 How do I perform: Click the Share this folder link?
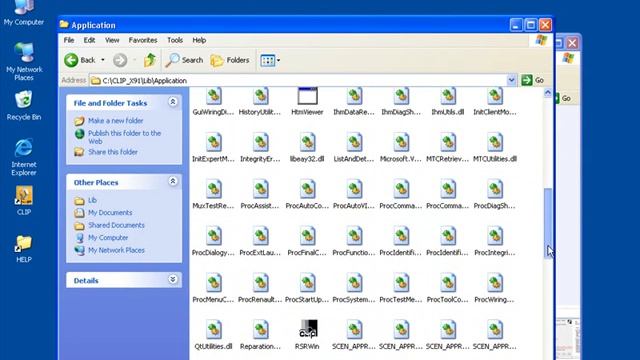(x=113, y=152)
